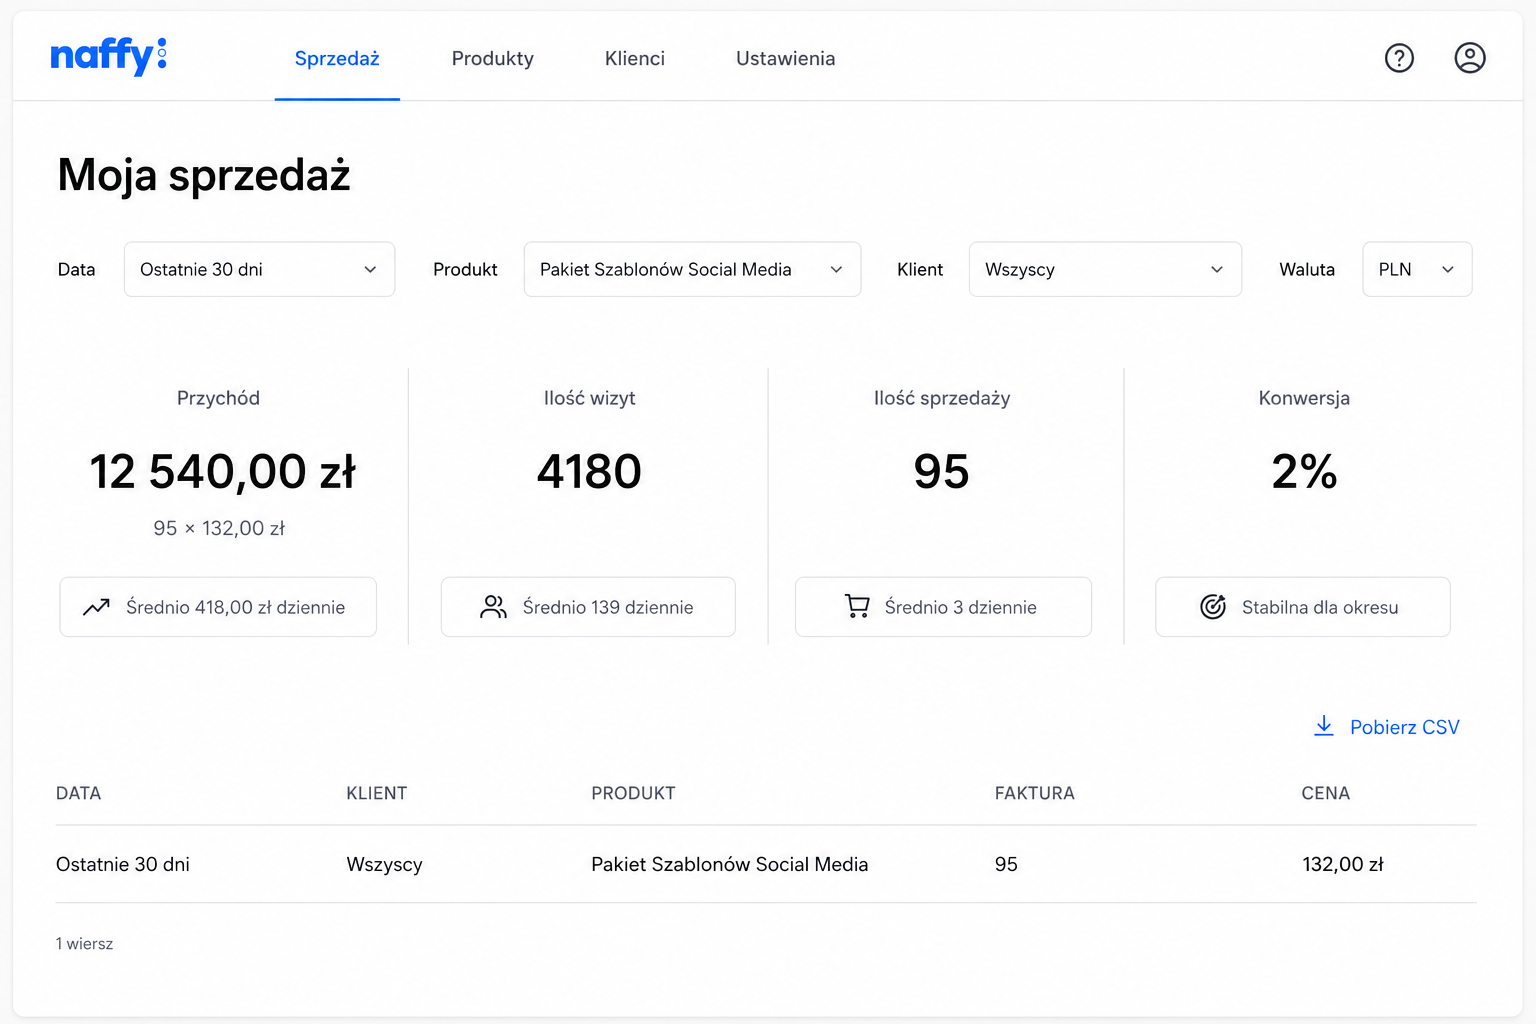
Task: Open the Data dropdown Ostatnie 30 dni
Action: 259,269
